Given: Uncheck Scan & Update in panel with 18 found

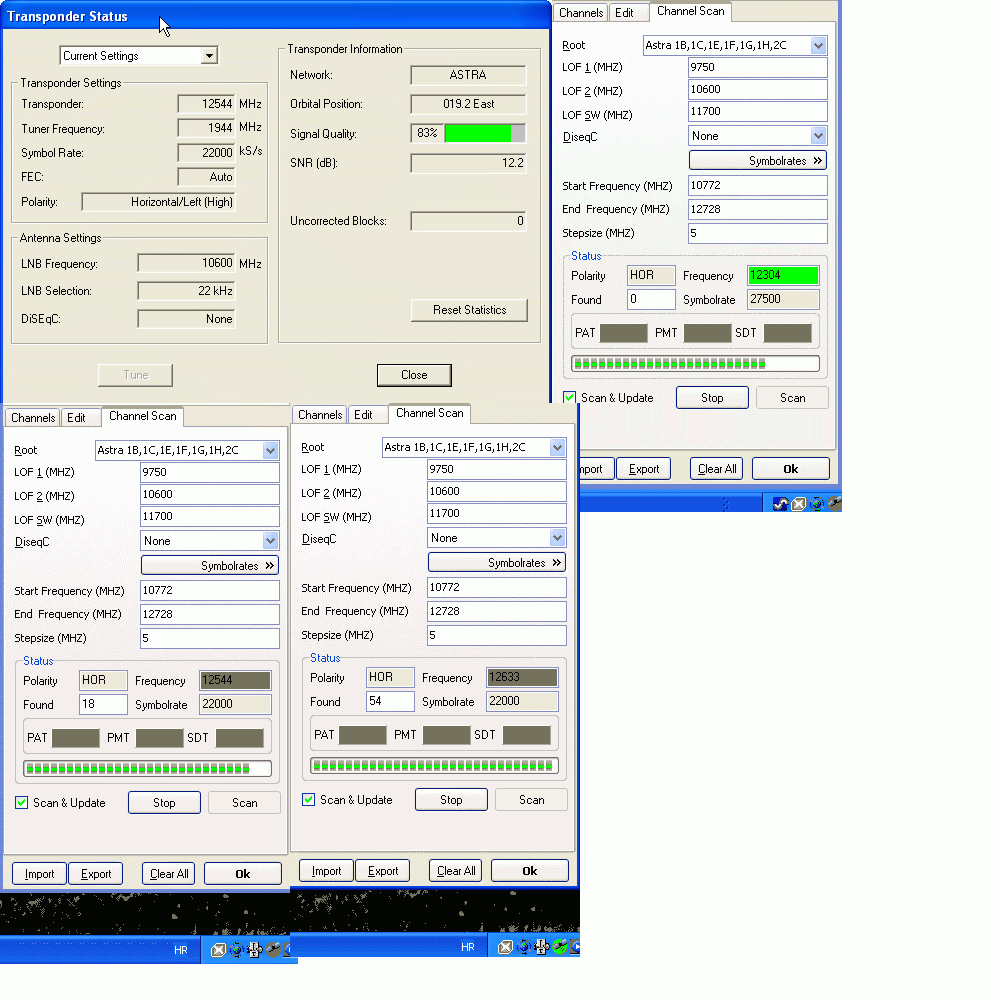Looking at the screenshot, I should pos(22,803).
